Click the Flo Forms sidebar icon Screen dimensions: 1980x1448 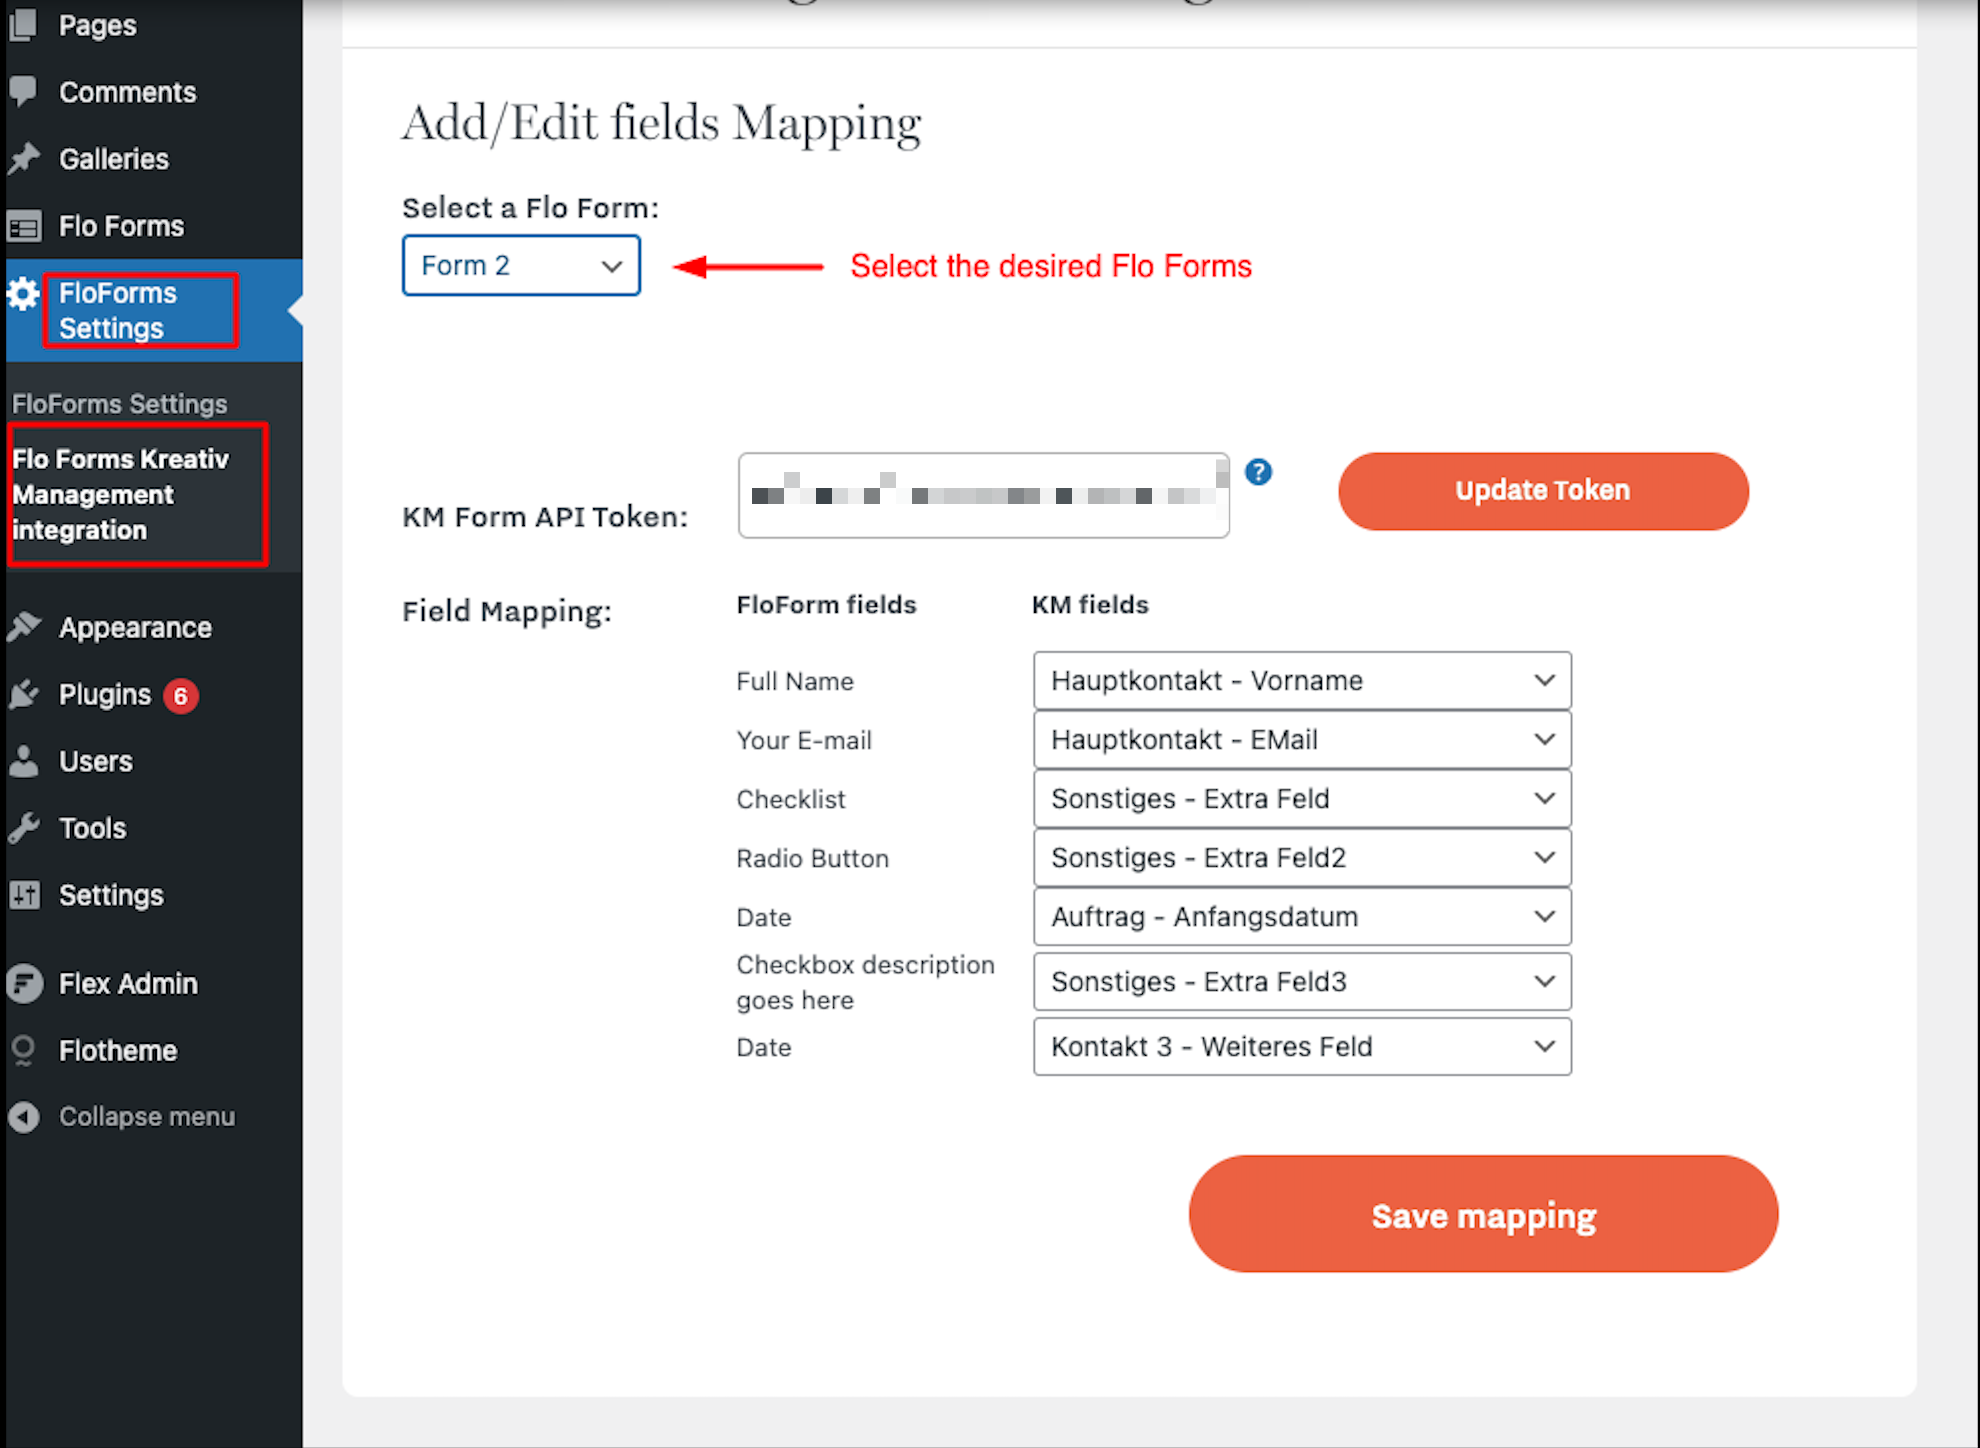[23, 226]
